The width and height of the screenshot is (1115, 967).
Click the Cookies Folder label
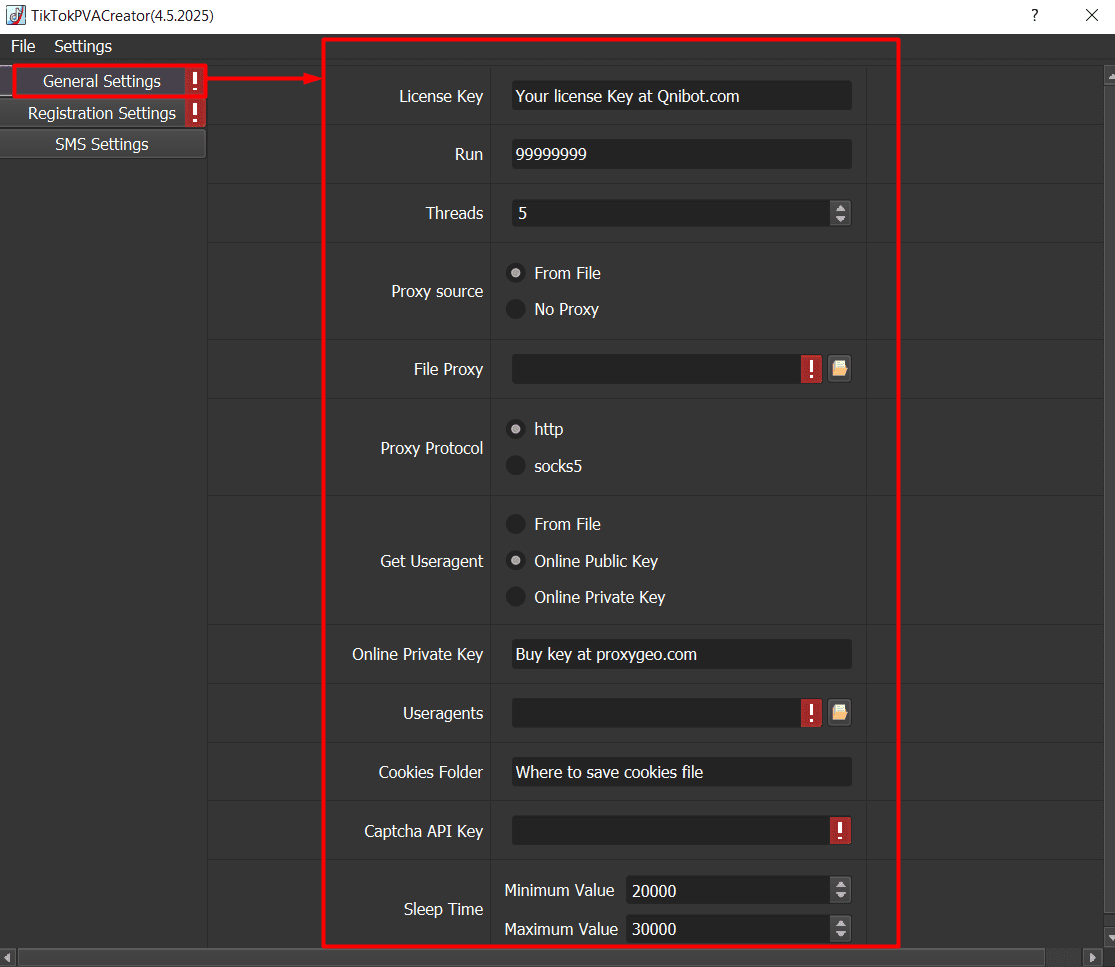click(431, 771)
